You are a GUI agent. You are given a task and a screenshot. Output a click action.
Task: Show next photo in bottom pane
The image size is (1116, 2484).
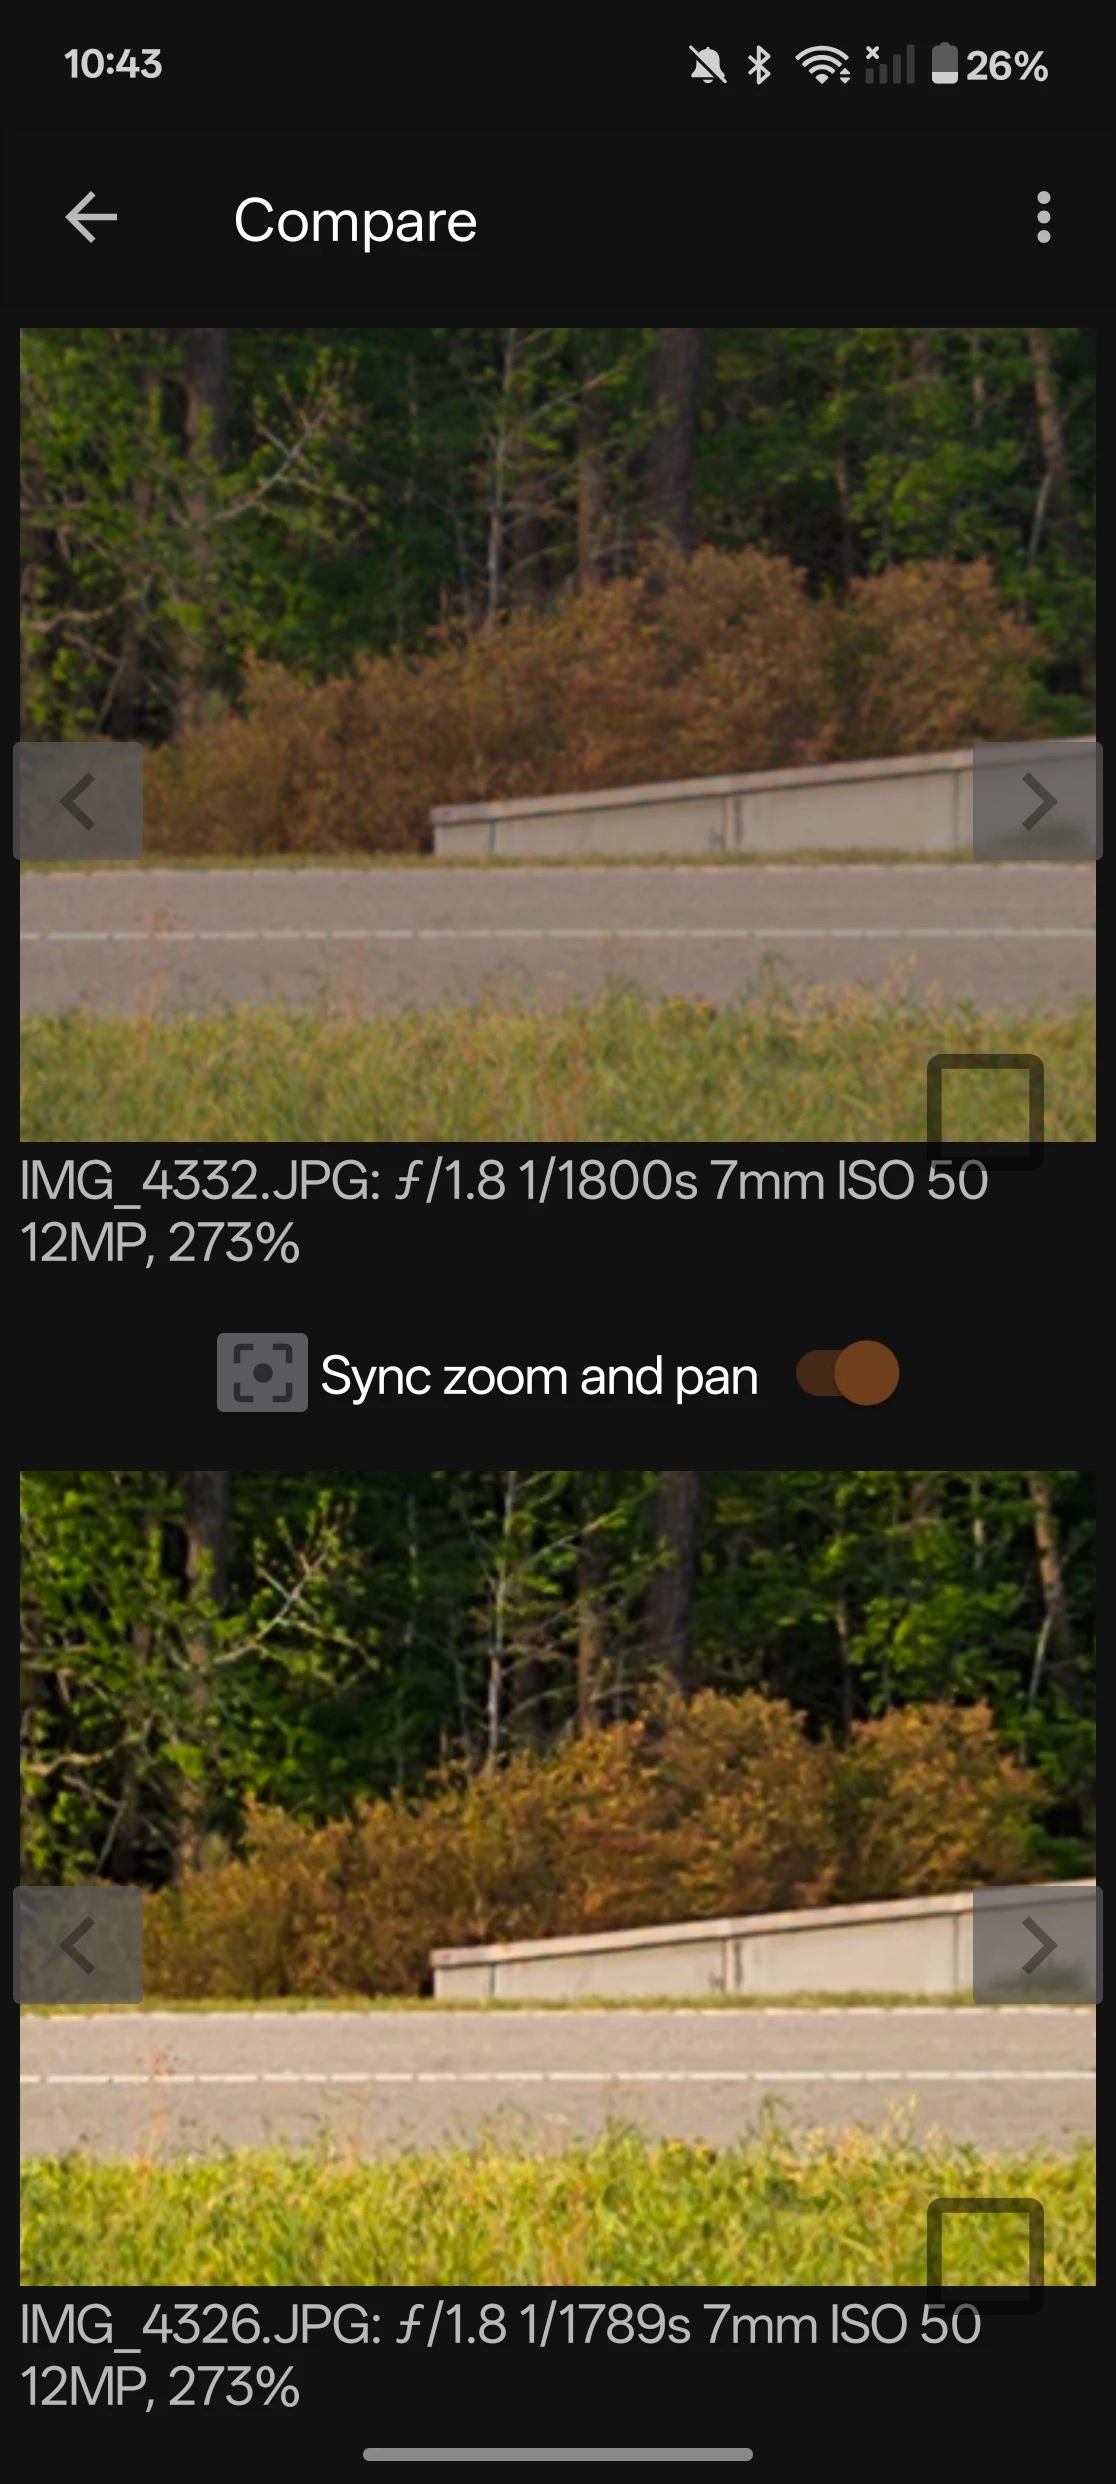point(1037,1945)
